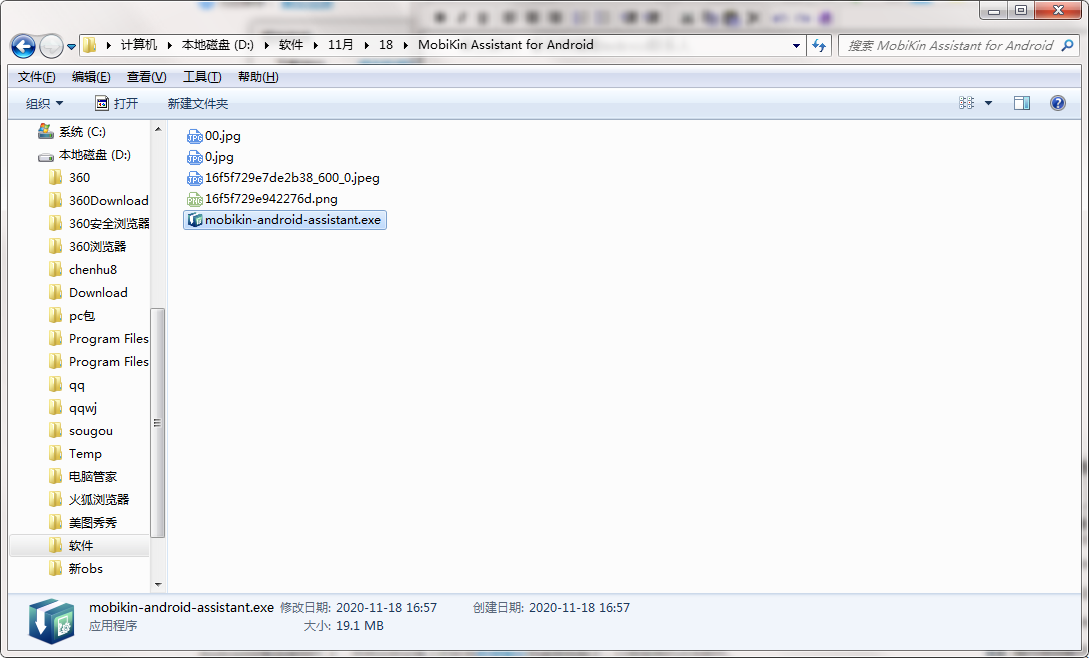
Task: Refresh the folder using the address-bar refresh icon
Action: [x=820, y=46]
